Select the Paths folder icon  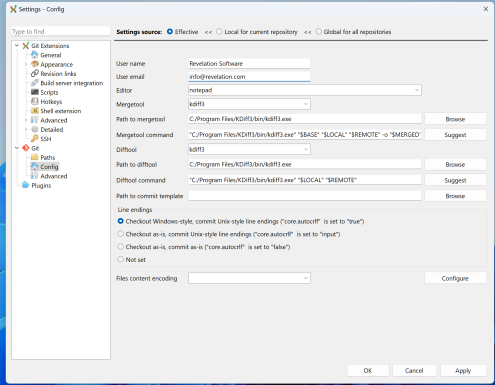(x=35, y=157)
